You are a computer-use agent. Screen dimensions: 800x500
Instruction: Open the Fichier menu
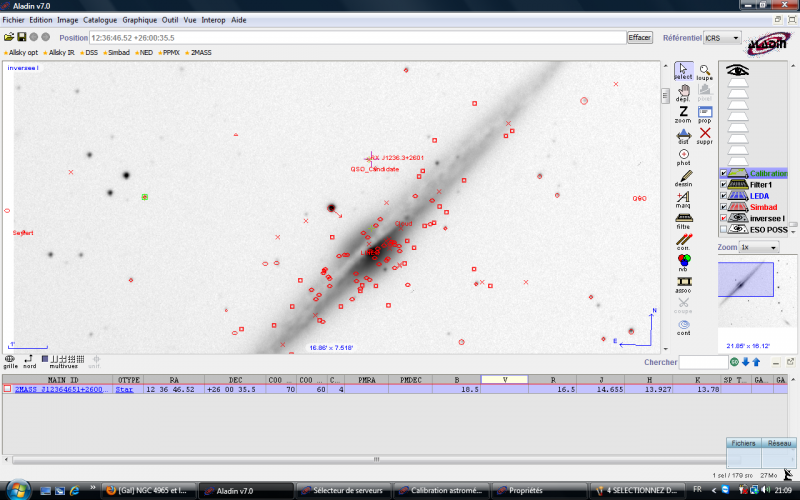click(x=13, y=20)
